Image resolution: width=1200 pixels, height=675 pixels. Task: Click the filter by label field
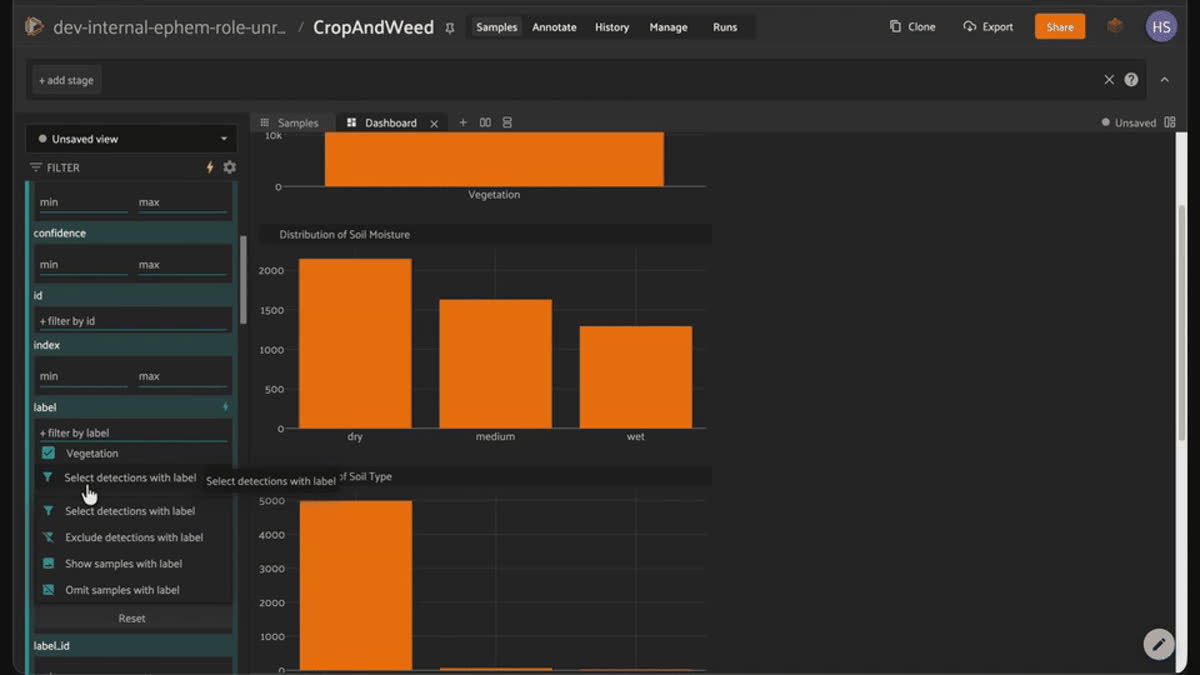[x=132, y=433]
